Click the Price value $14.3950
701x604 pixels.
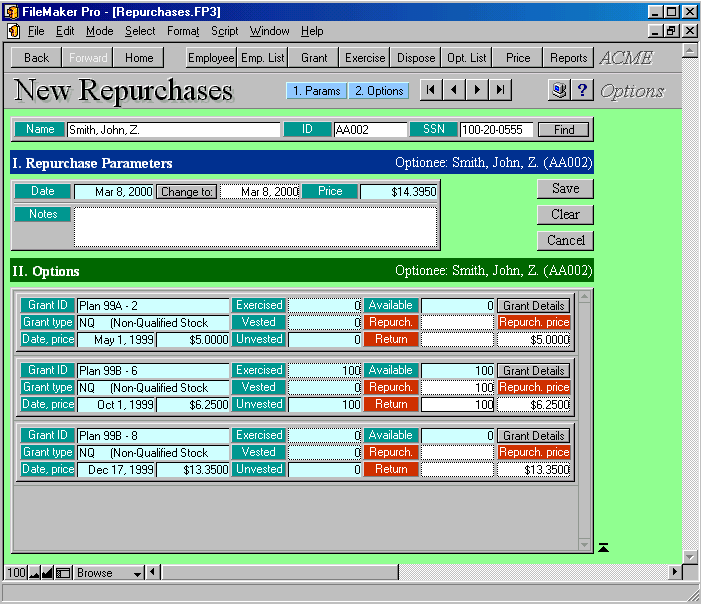(x=398, y=192)
